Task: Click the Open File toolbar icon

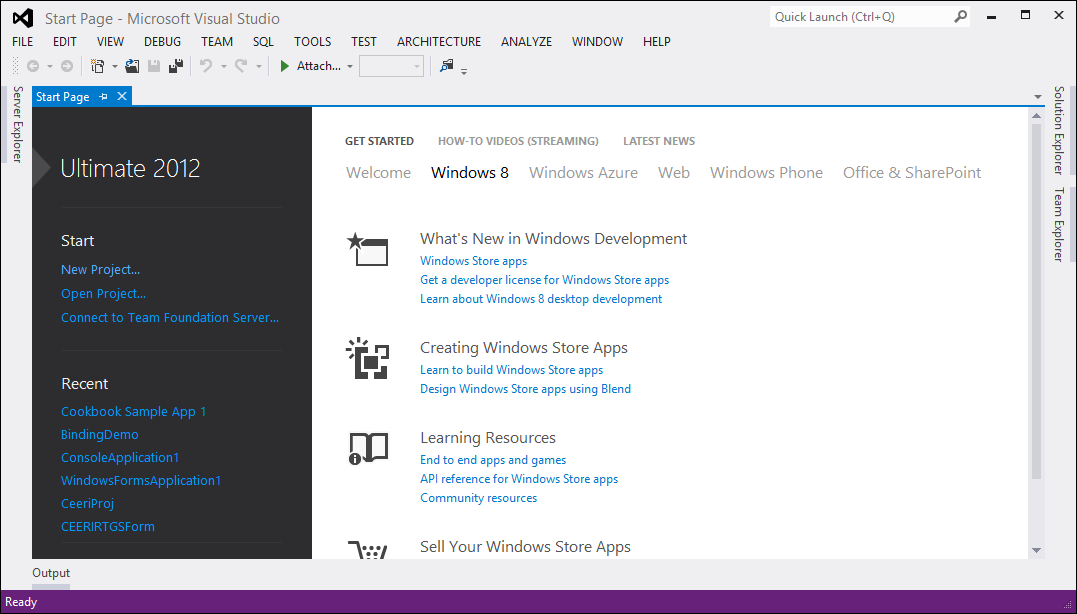Action: [132, 66]
